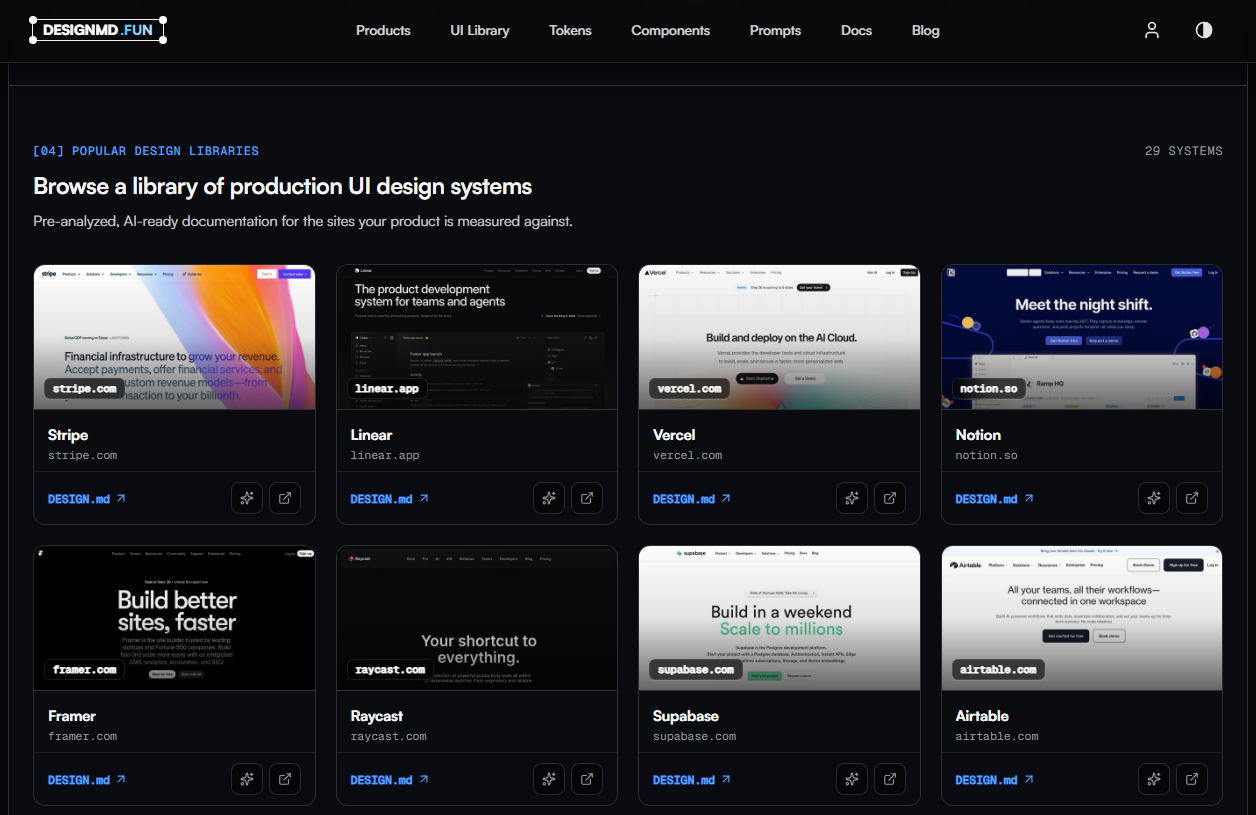Click the '[04] POPULAR DESIGN LIBRARIES' label
Image resolution: width=1256 pixels, height=815 pixels.
point(146,151)
